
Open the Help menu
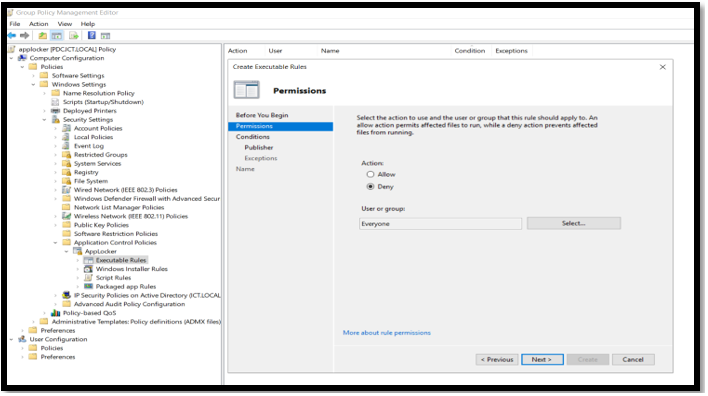(88, 24)
